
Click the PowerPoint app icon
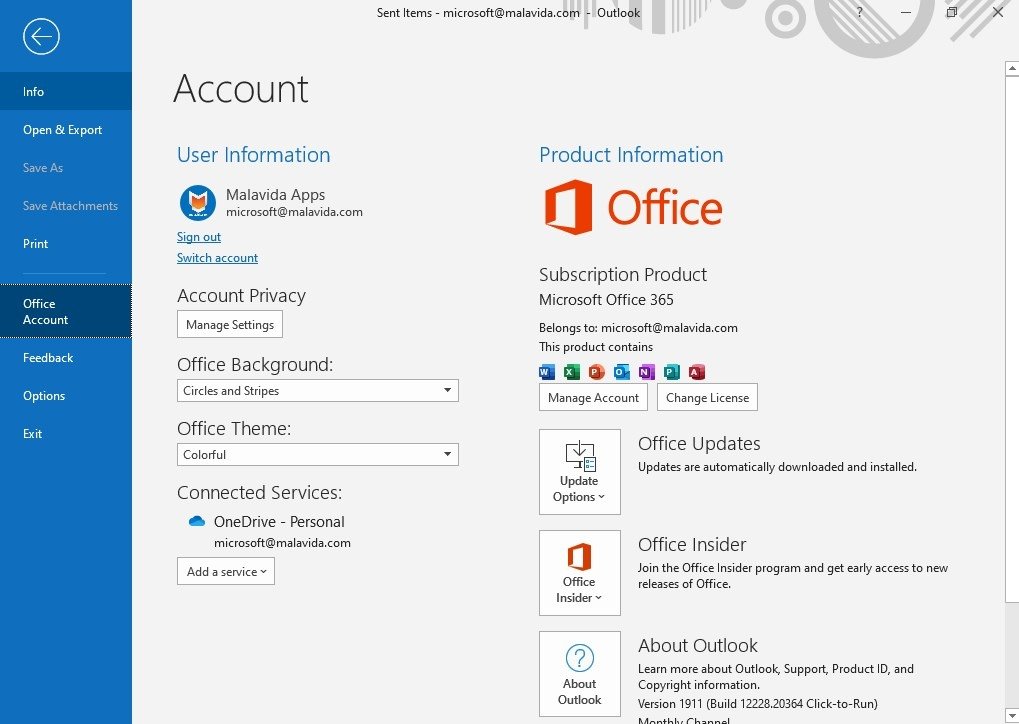(596, 372)
